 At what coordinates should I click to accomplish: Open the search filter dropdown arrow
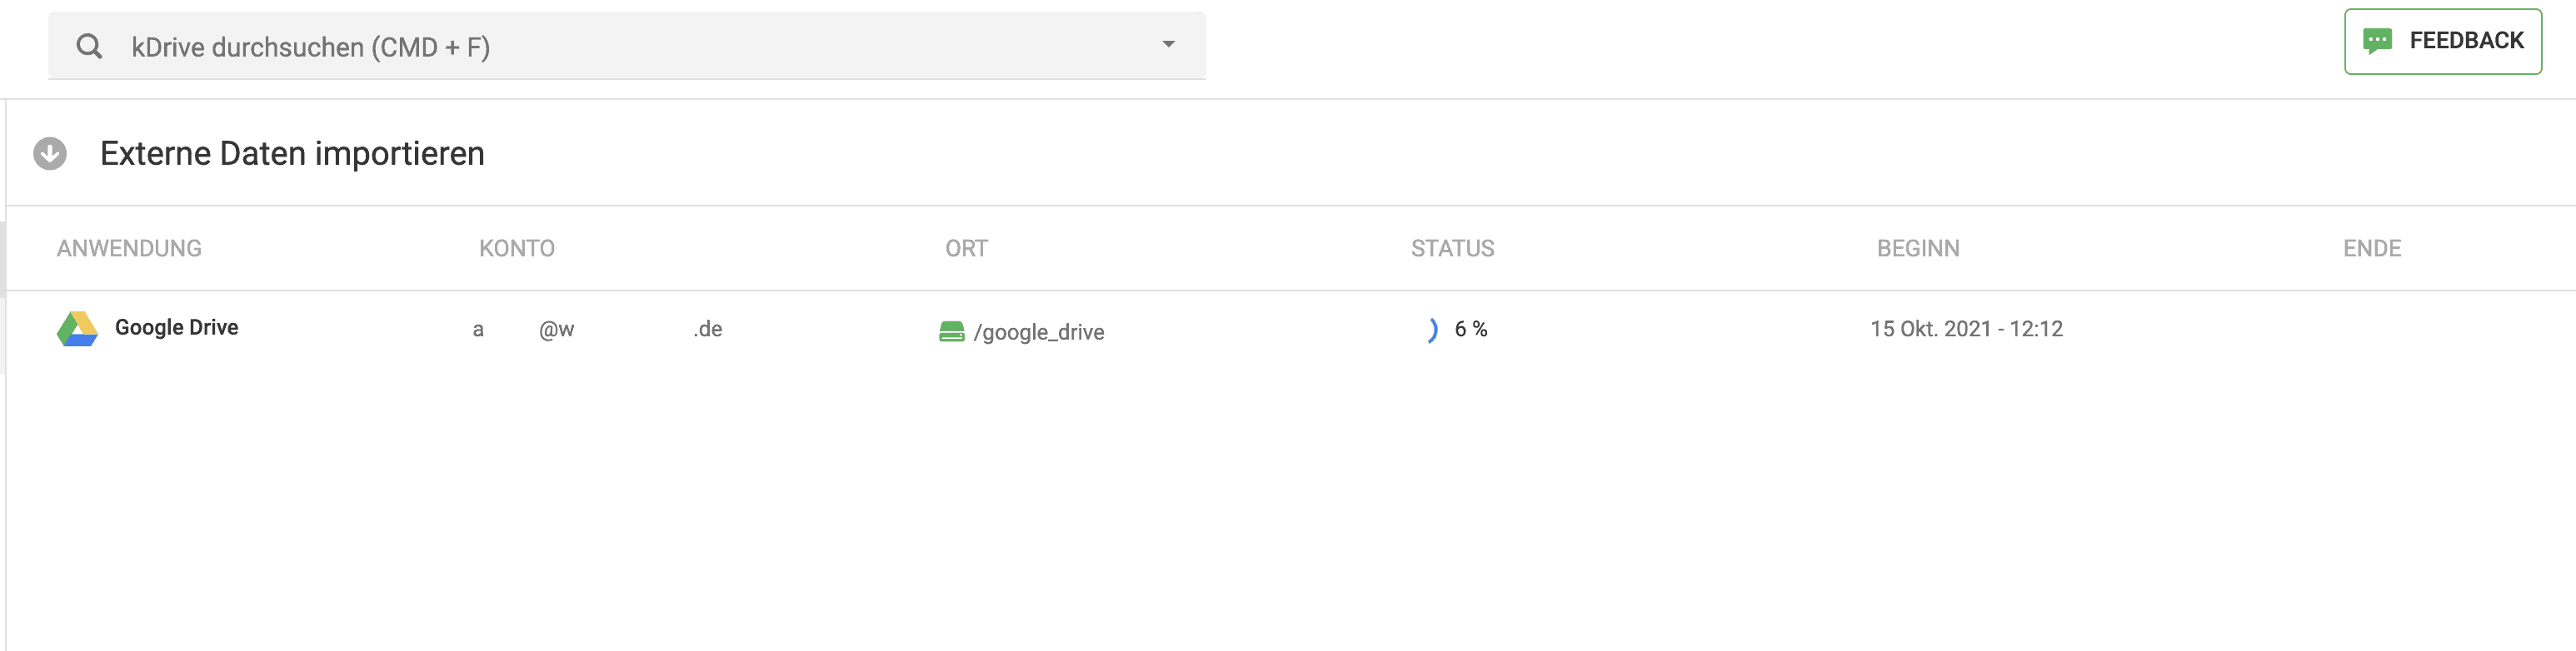point(1168,44)
